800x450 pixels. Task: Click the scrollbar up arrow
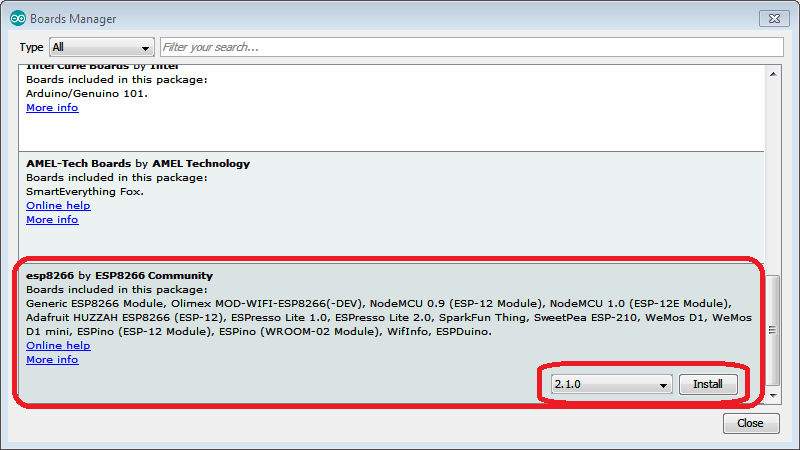coord(773,74)
